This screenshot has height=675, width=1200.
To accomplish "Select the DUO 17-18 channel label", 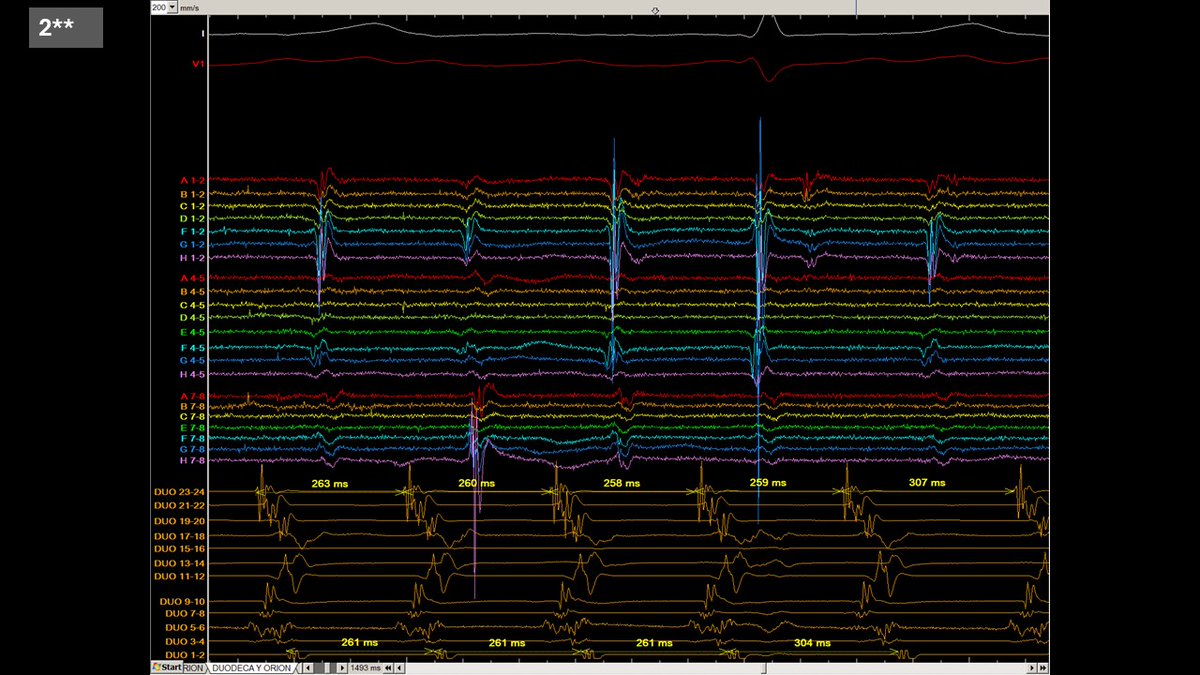I will point(180,537).
